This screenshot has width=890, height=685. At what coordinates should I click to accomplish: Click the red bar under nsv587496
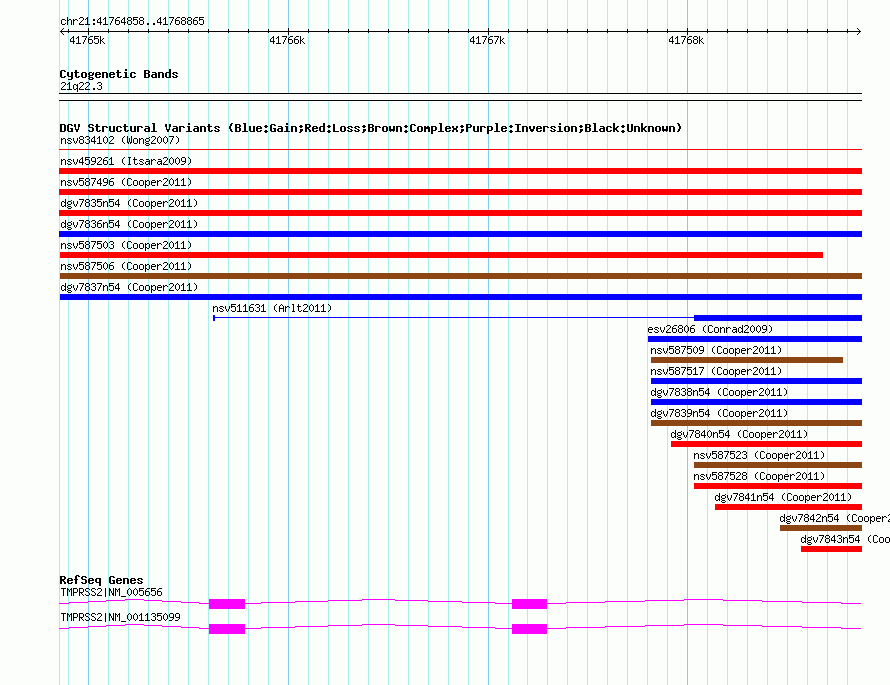460,192
